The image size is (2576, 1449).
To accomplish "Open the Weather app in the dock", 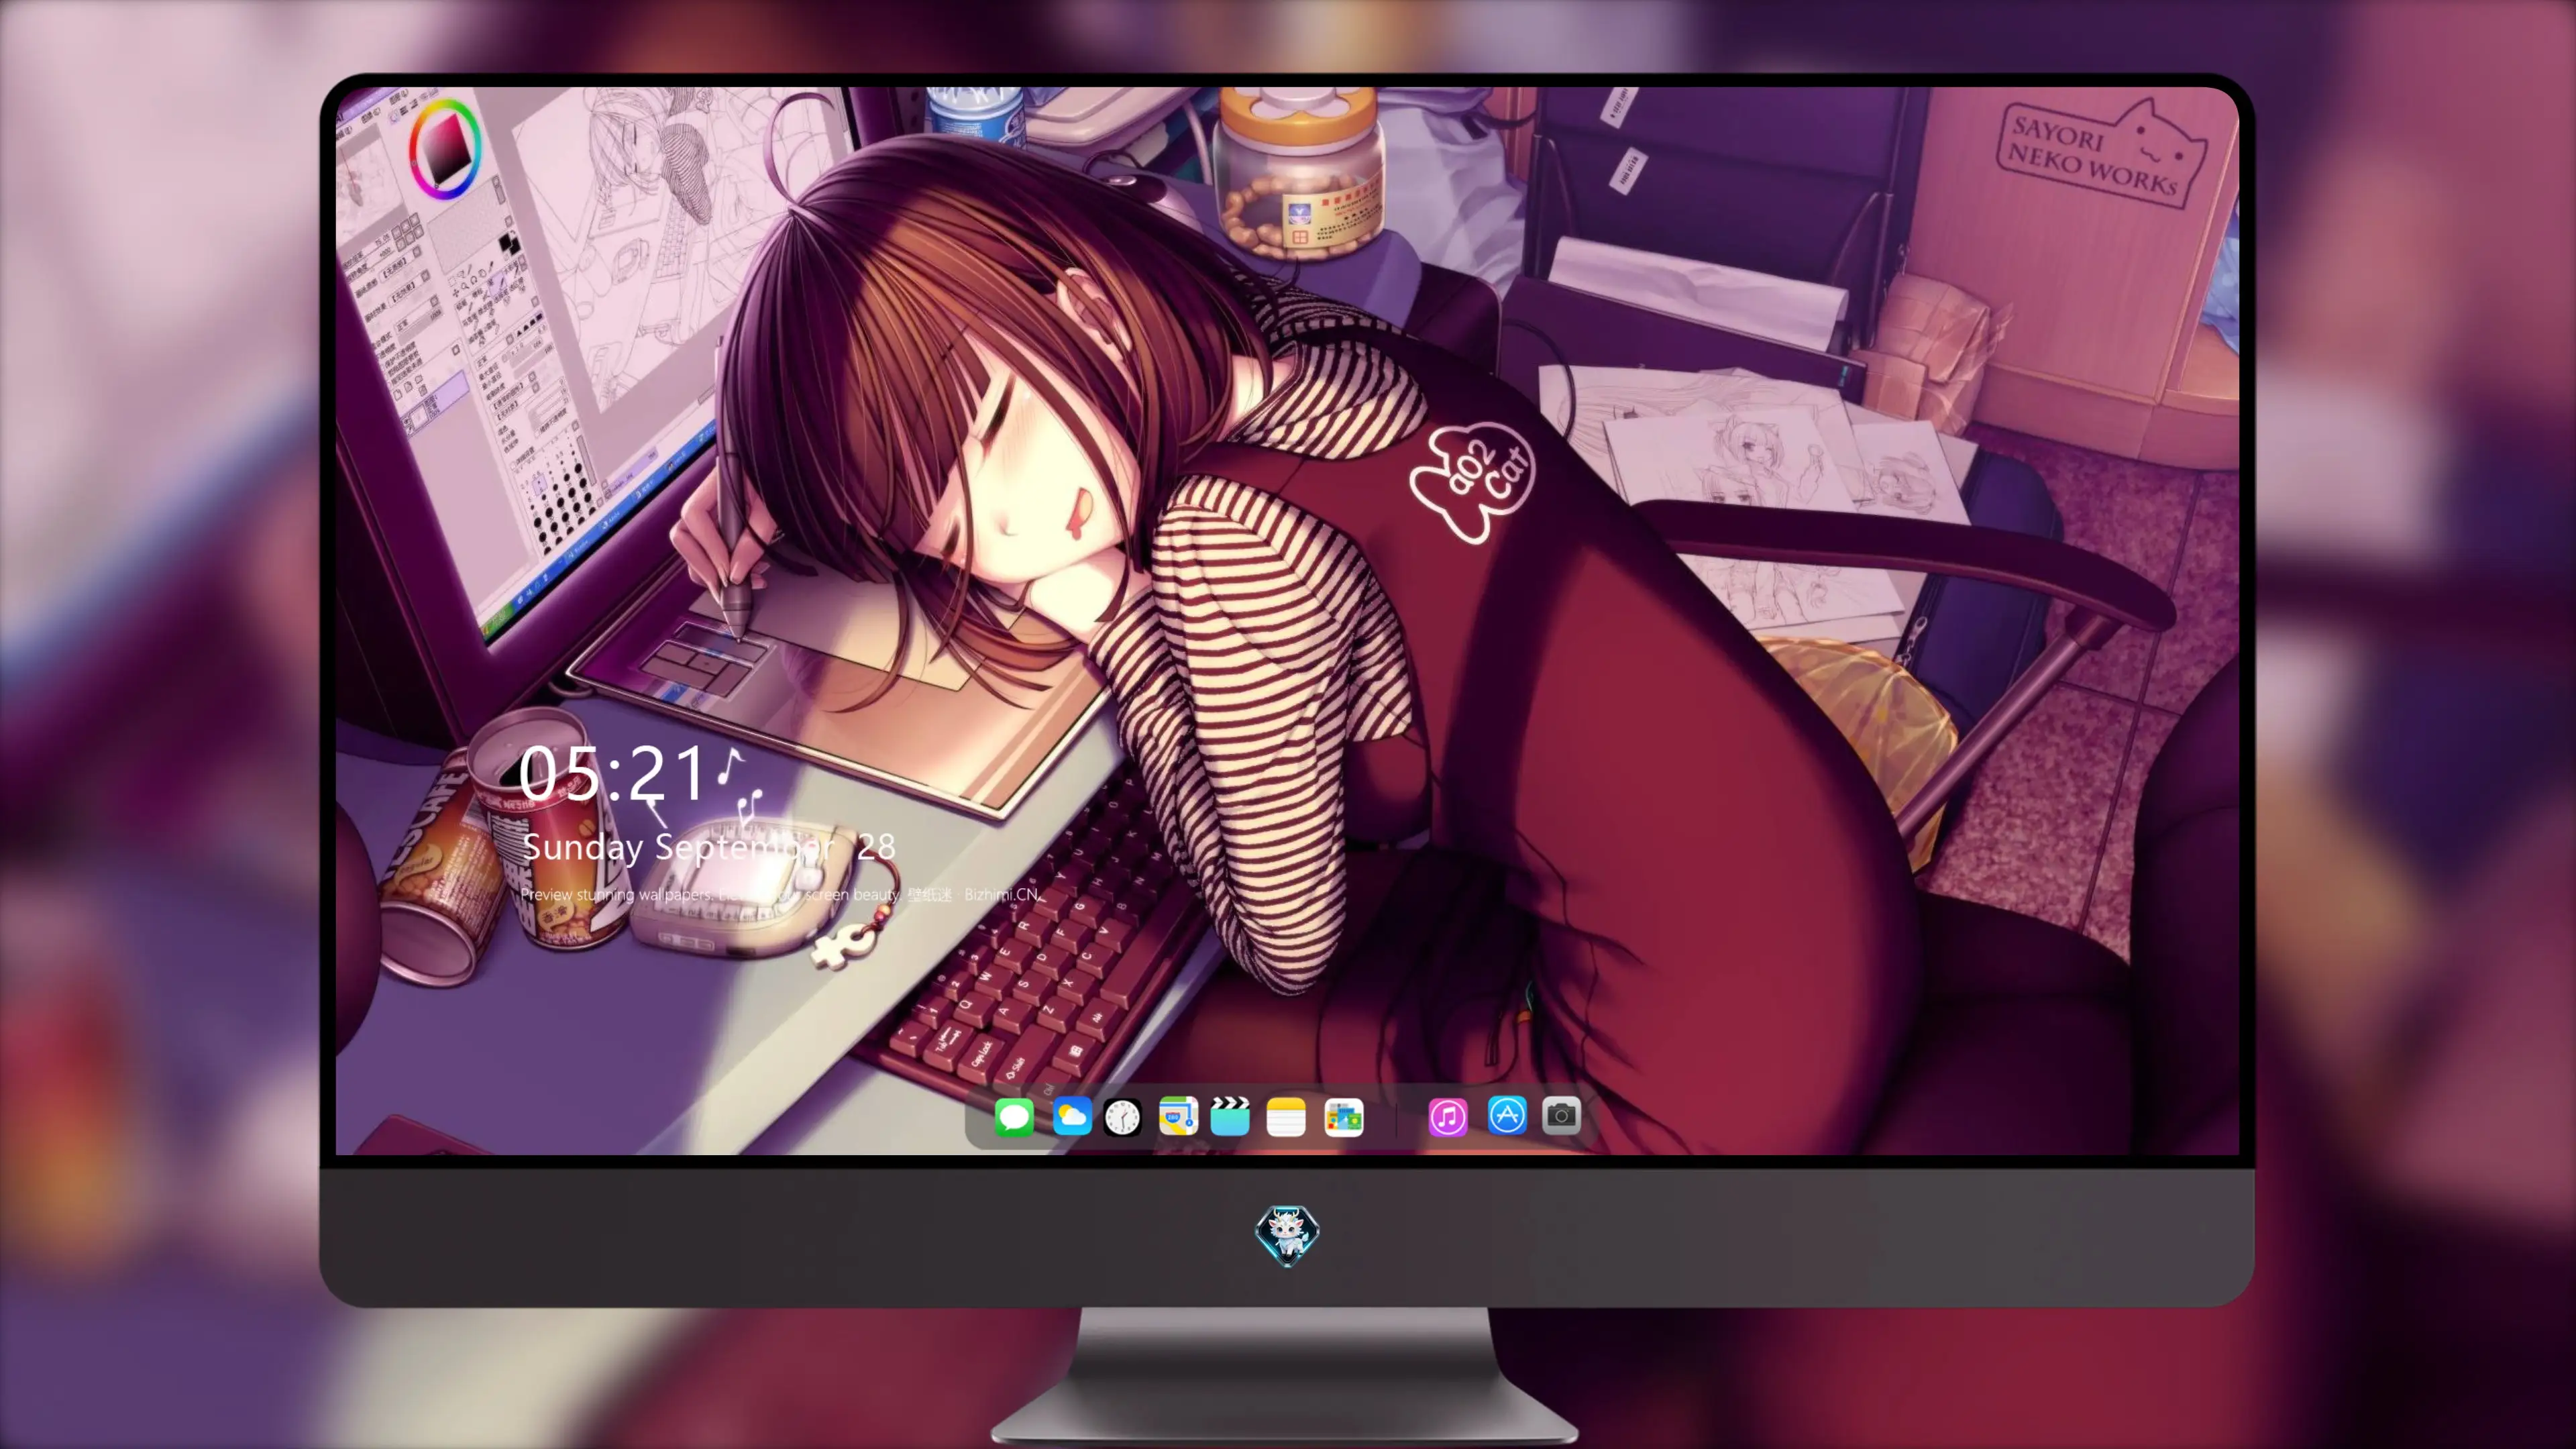I will tap(1071, 1116).
